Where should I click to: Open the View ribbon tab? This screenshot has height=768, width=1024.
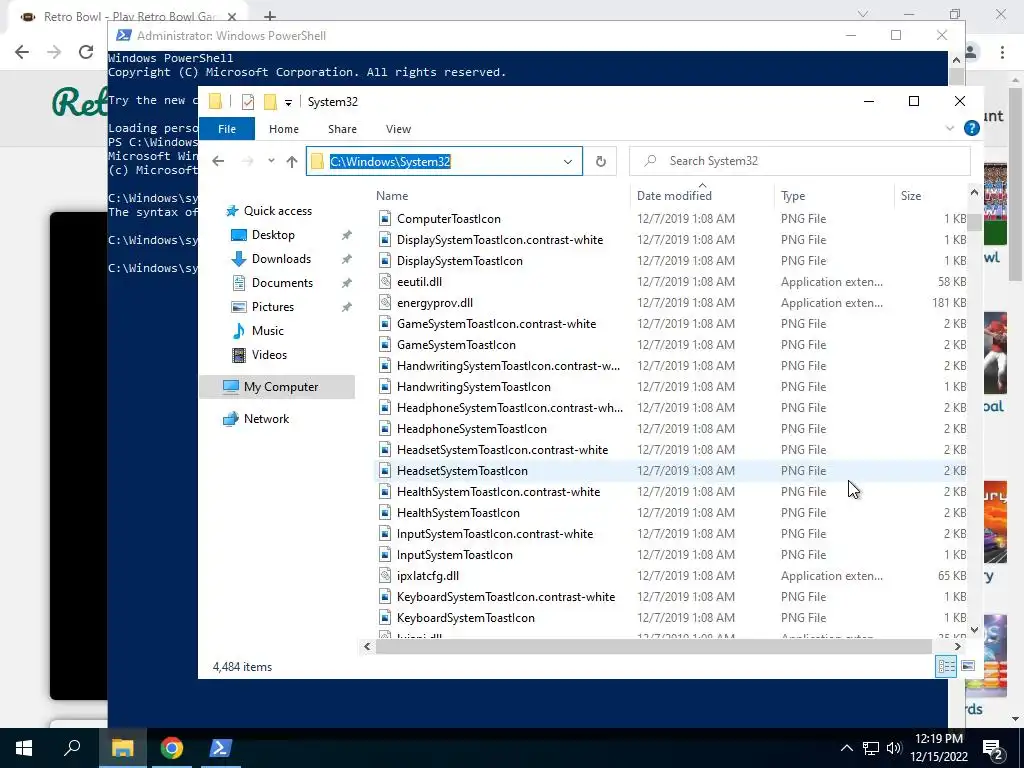coord(398,129)
